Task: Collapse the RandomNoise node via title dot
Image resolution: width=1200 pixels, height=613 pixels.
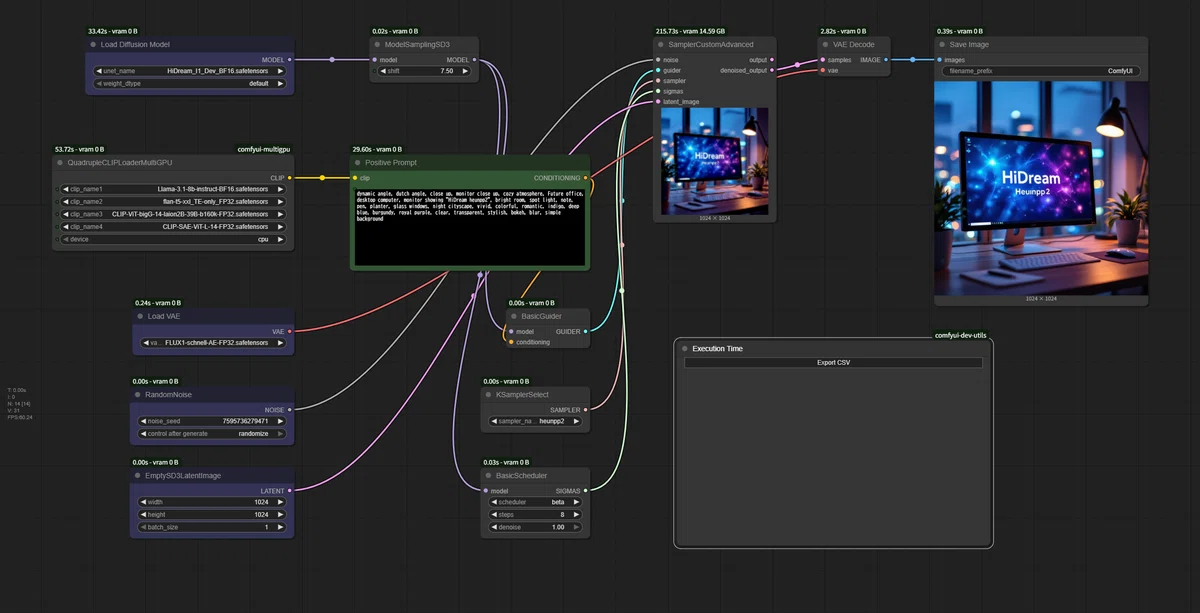Action: pyautogui.click(x=138, y=395)
